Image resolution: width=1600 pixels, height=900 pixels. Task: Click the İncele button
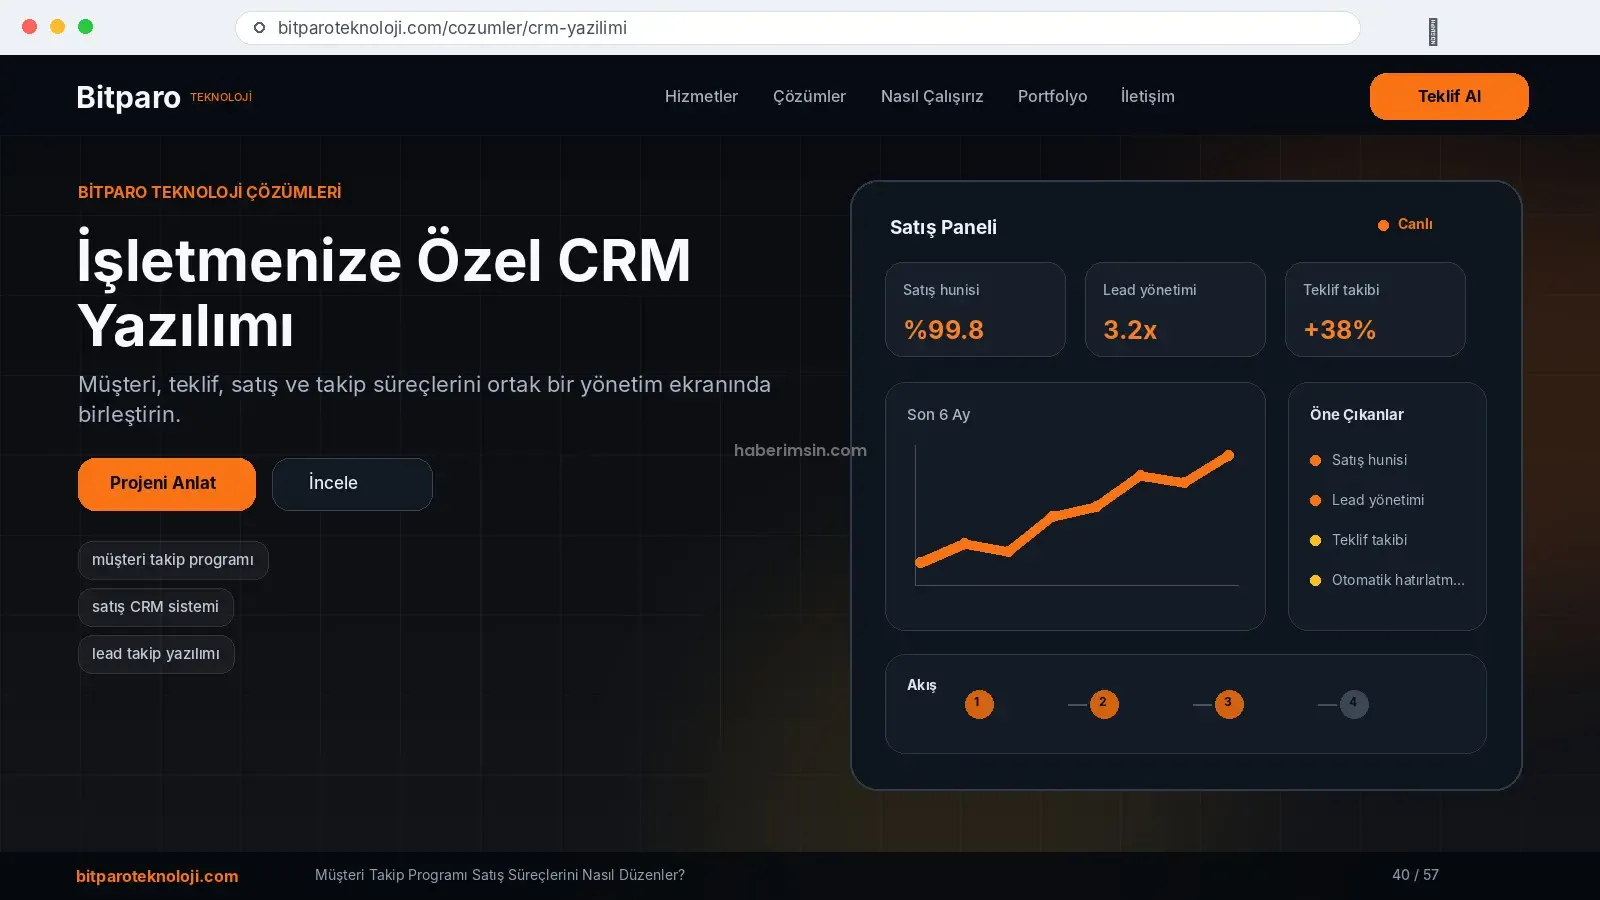pyautogui.click(x=352, y=484)
